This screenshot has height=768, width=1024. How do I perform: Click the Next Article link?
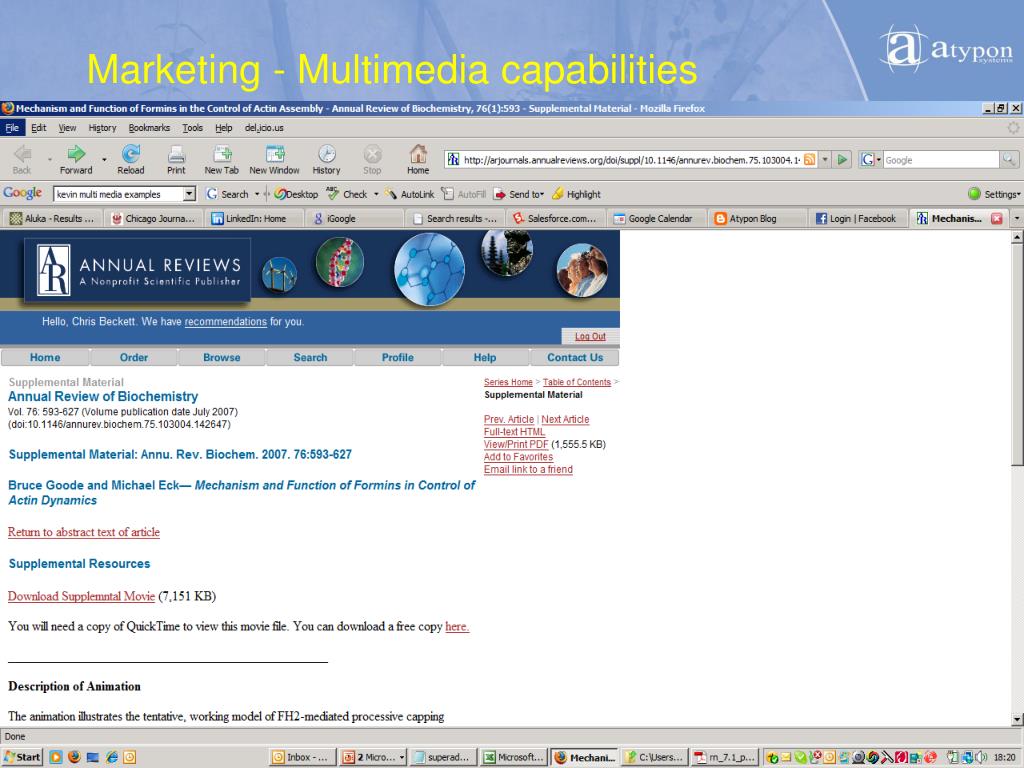[x=565, y=419]
